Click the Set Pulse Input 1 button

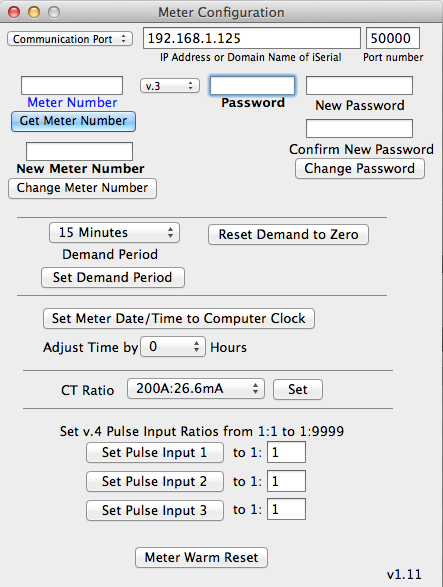coord(155,453)
